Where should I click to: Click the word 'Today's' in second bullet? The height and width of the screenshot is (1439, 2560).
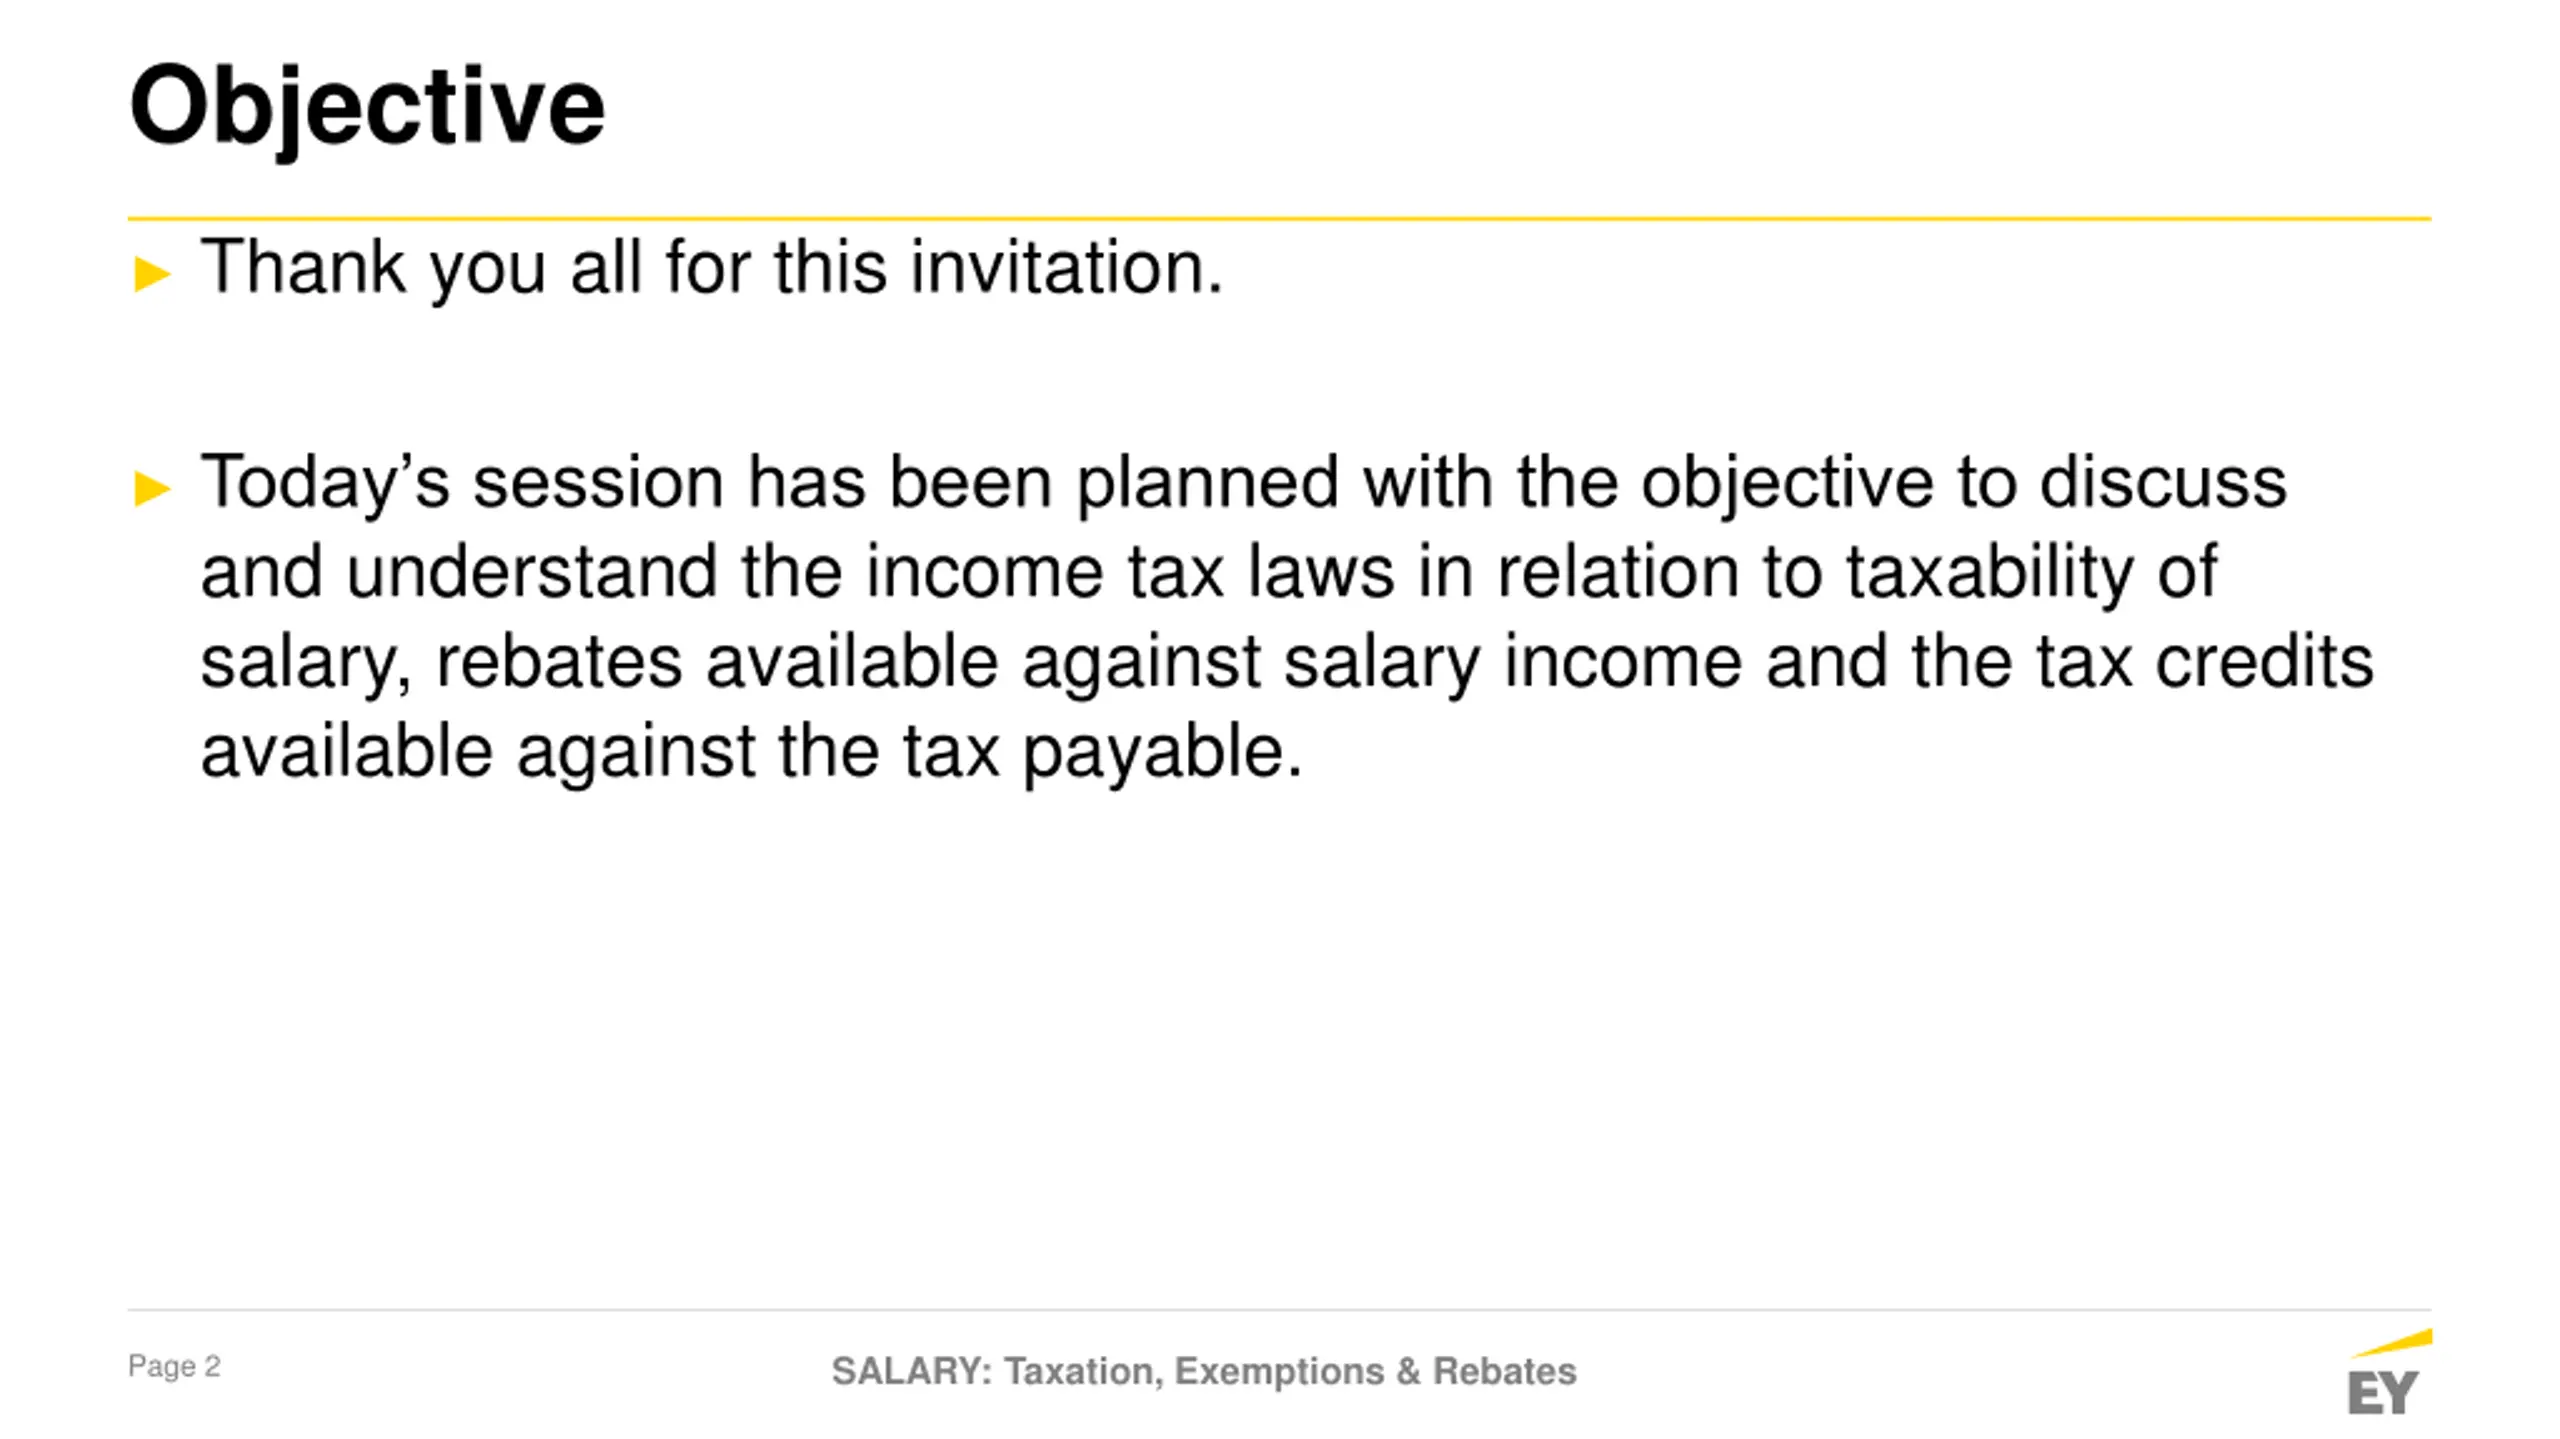(x=325, y=483)
